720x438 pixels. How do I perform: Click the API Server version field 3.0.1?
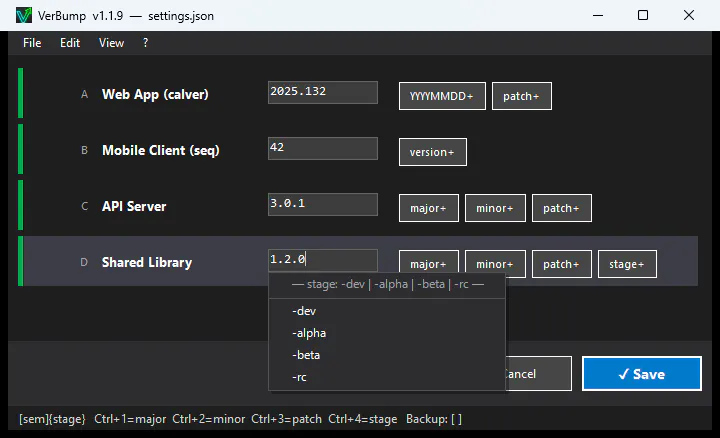323,204
